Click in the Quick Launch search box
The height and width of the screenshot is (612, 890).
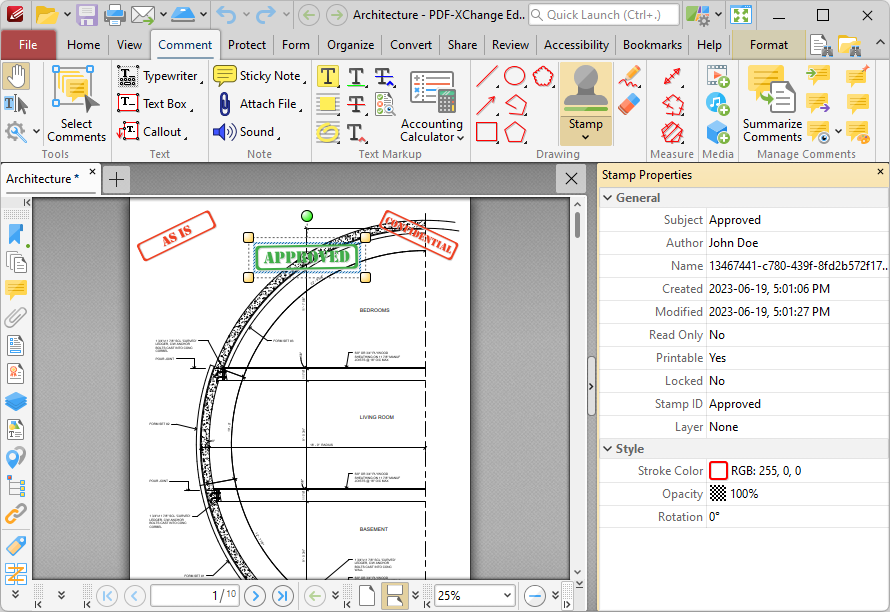pyautogui.click(x=604, y=15)
